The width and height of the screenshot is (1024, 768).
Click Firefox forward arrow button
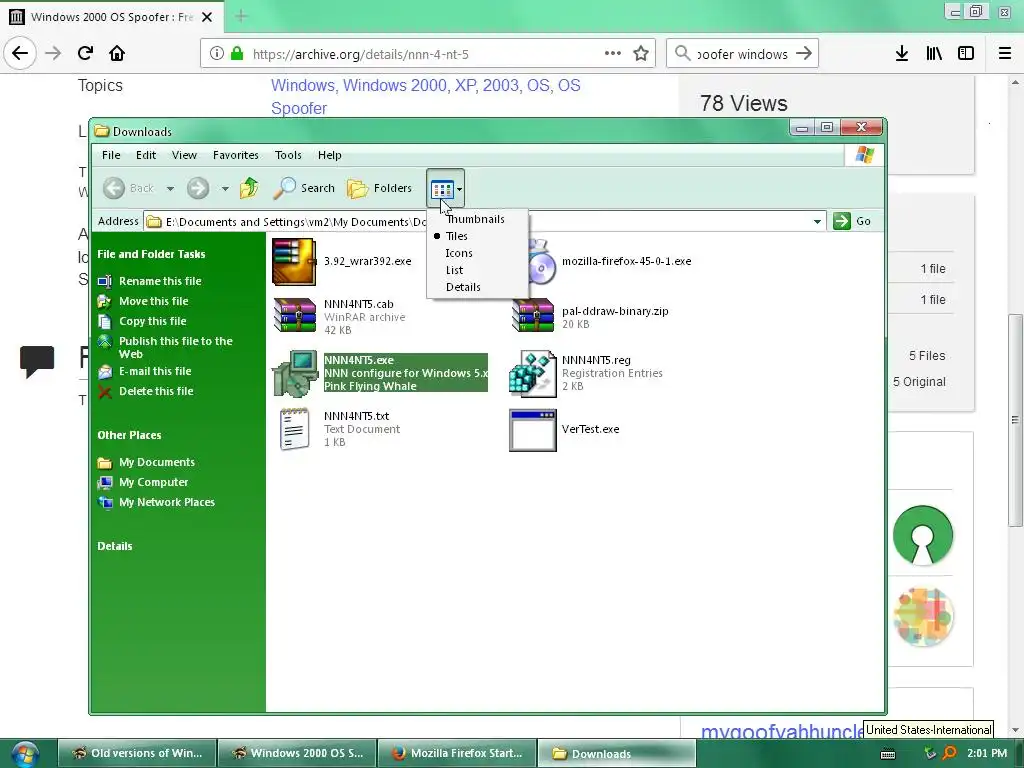(x=54, y=53)
